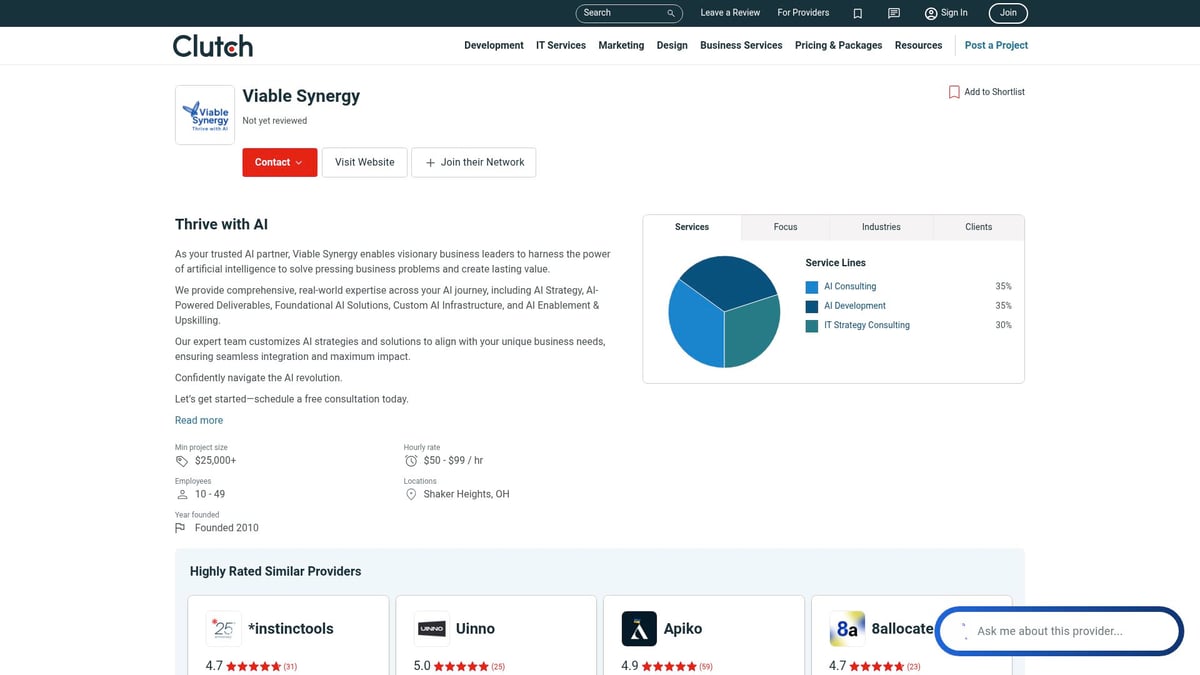This screenshot has height=675, width=1200.
Task: Click the AI Development legend link
Action: tap(855, 306)
